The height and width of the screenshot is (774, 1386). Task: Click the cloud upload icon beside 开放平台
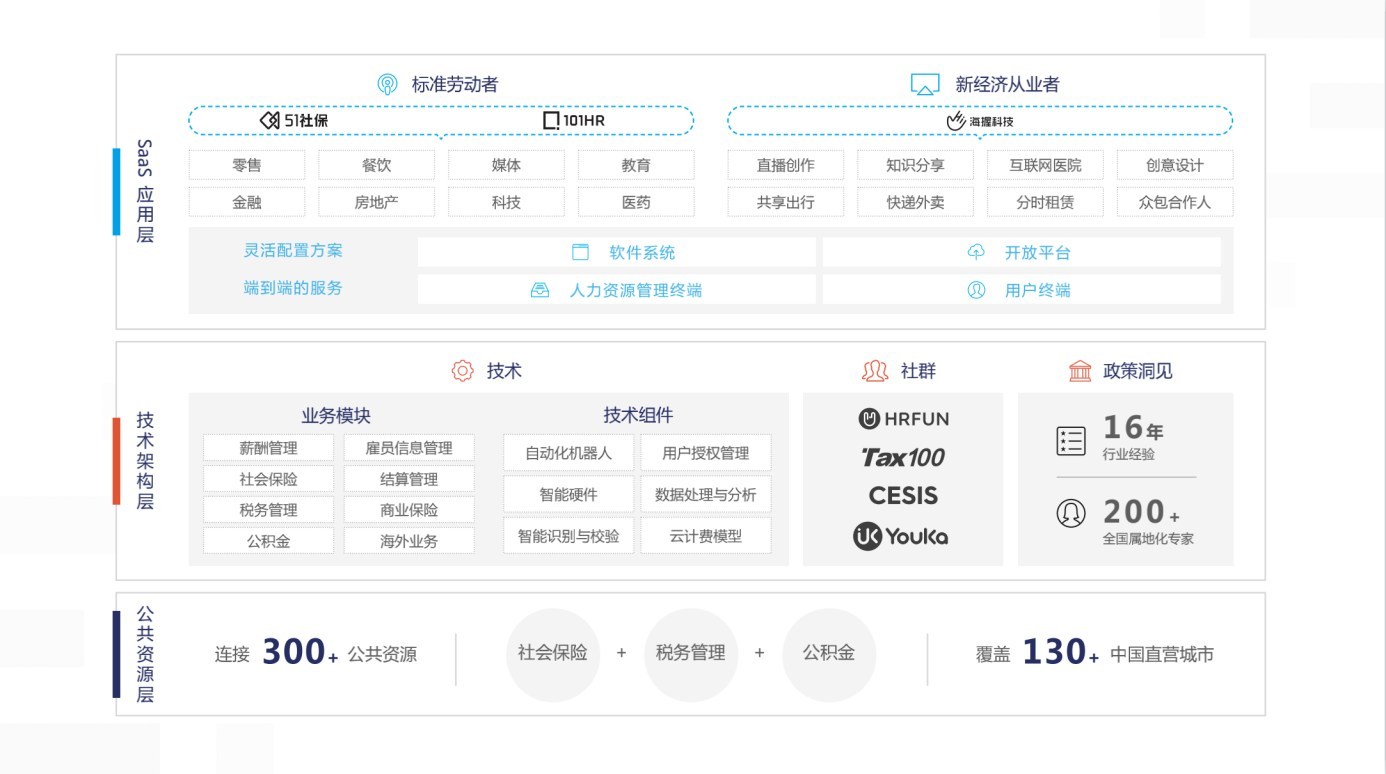click(976, 252)
